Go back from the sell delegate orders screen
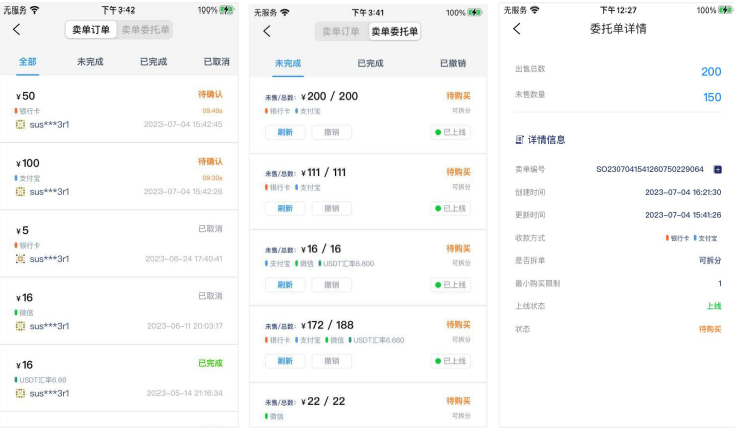 point(267,31)
